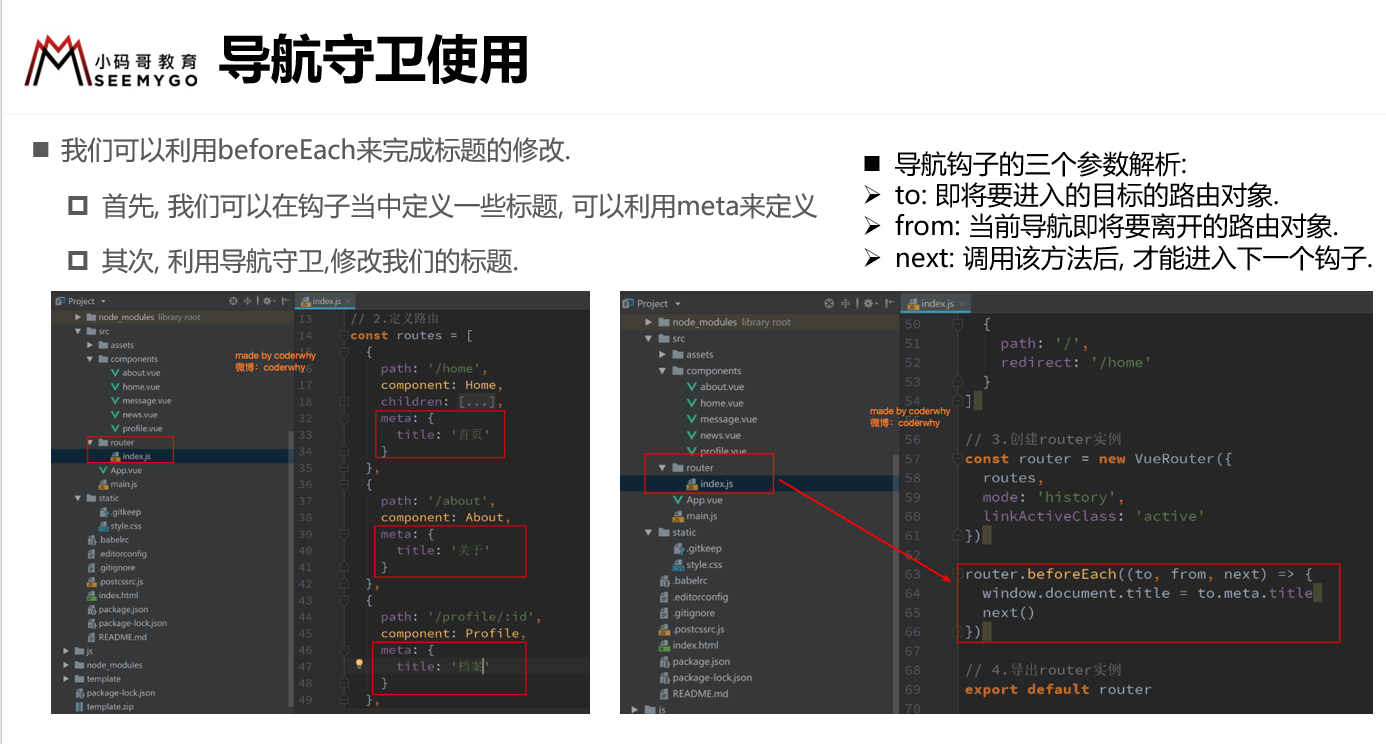Open template.zip in left project tree
The height and width of the screenshot is (744, 1386).
pyautogui.click(x=109, y=706)
